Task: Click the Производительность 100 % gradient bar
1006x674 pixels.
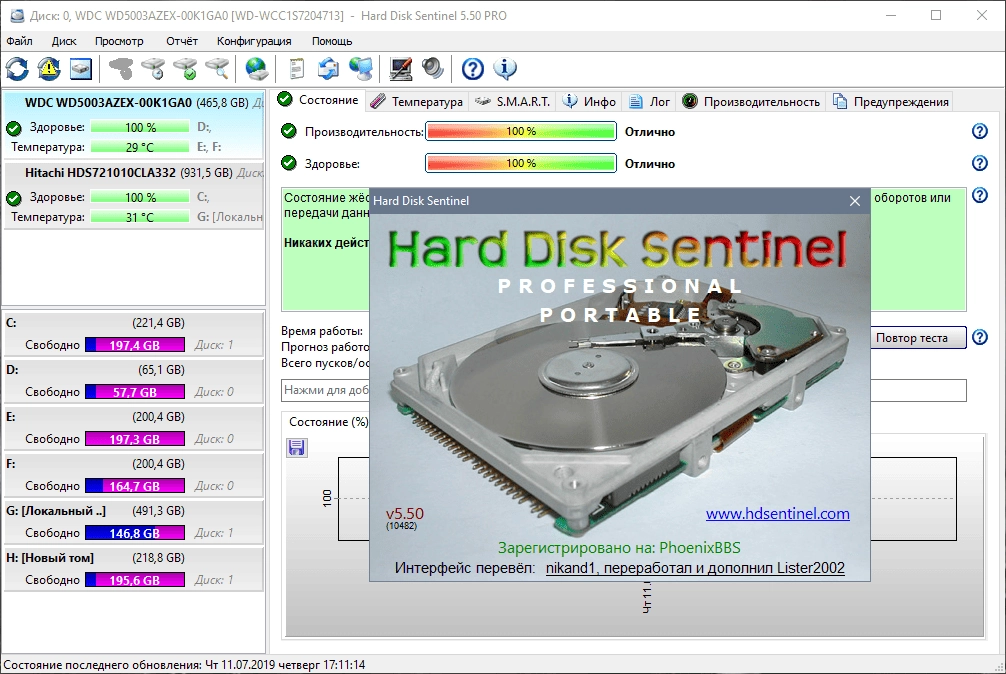Action: (x=520, y=131)
